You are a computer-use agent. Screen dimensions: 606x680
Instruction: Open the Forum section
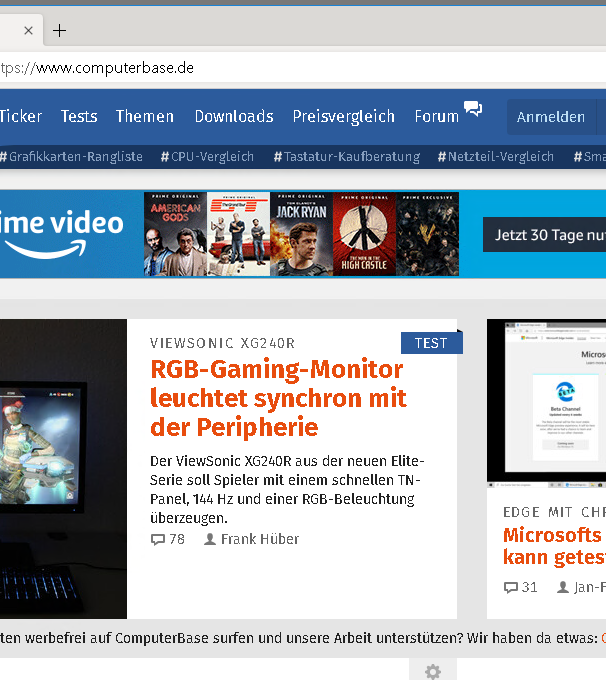(x=436, y=116)
